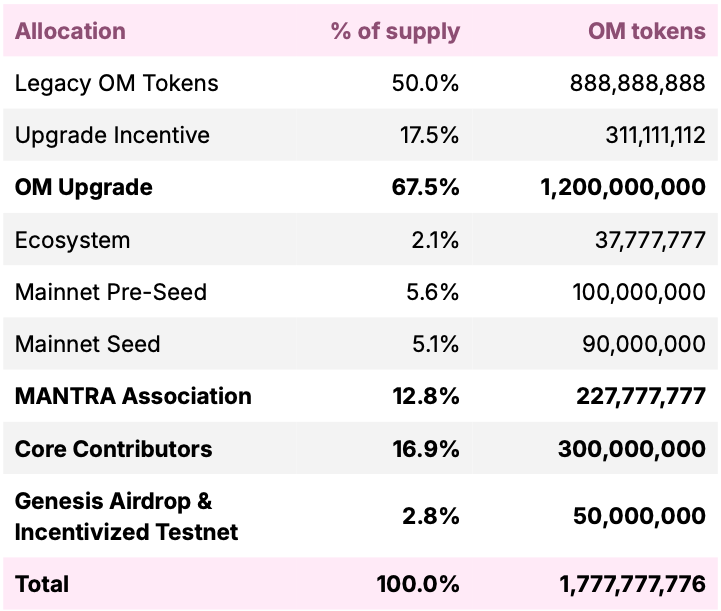Click the 300,000,000 token amount

coord(632,448)
